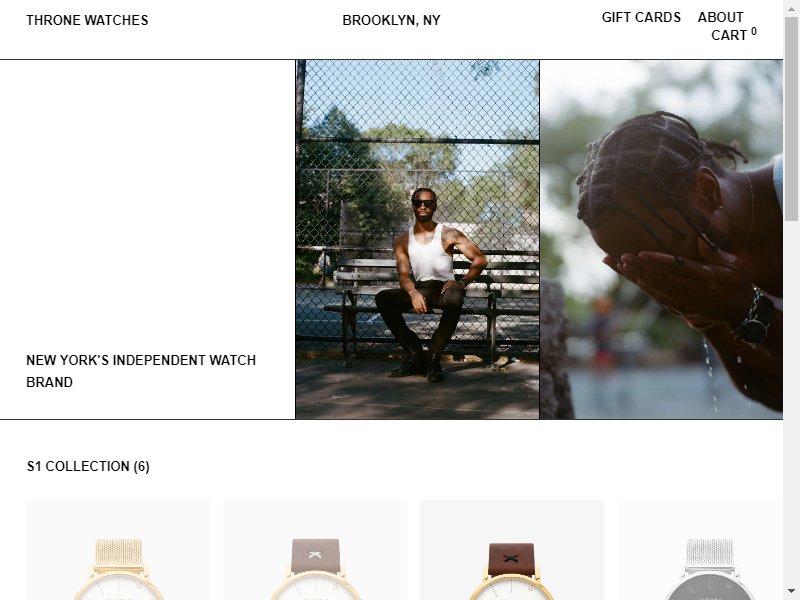The height and width of the screenshot is (600, 800).
Task: Select the taupe leather strap watch thumbnail
Action: (x=315, y=550)
